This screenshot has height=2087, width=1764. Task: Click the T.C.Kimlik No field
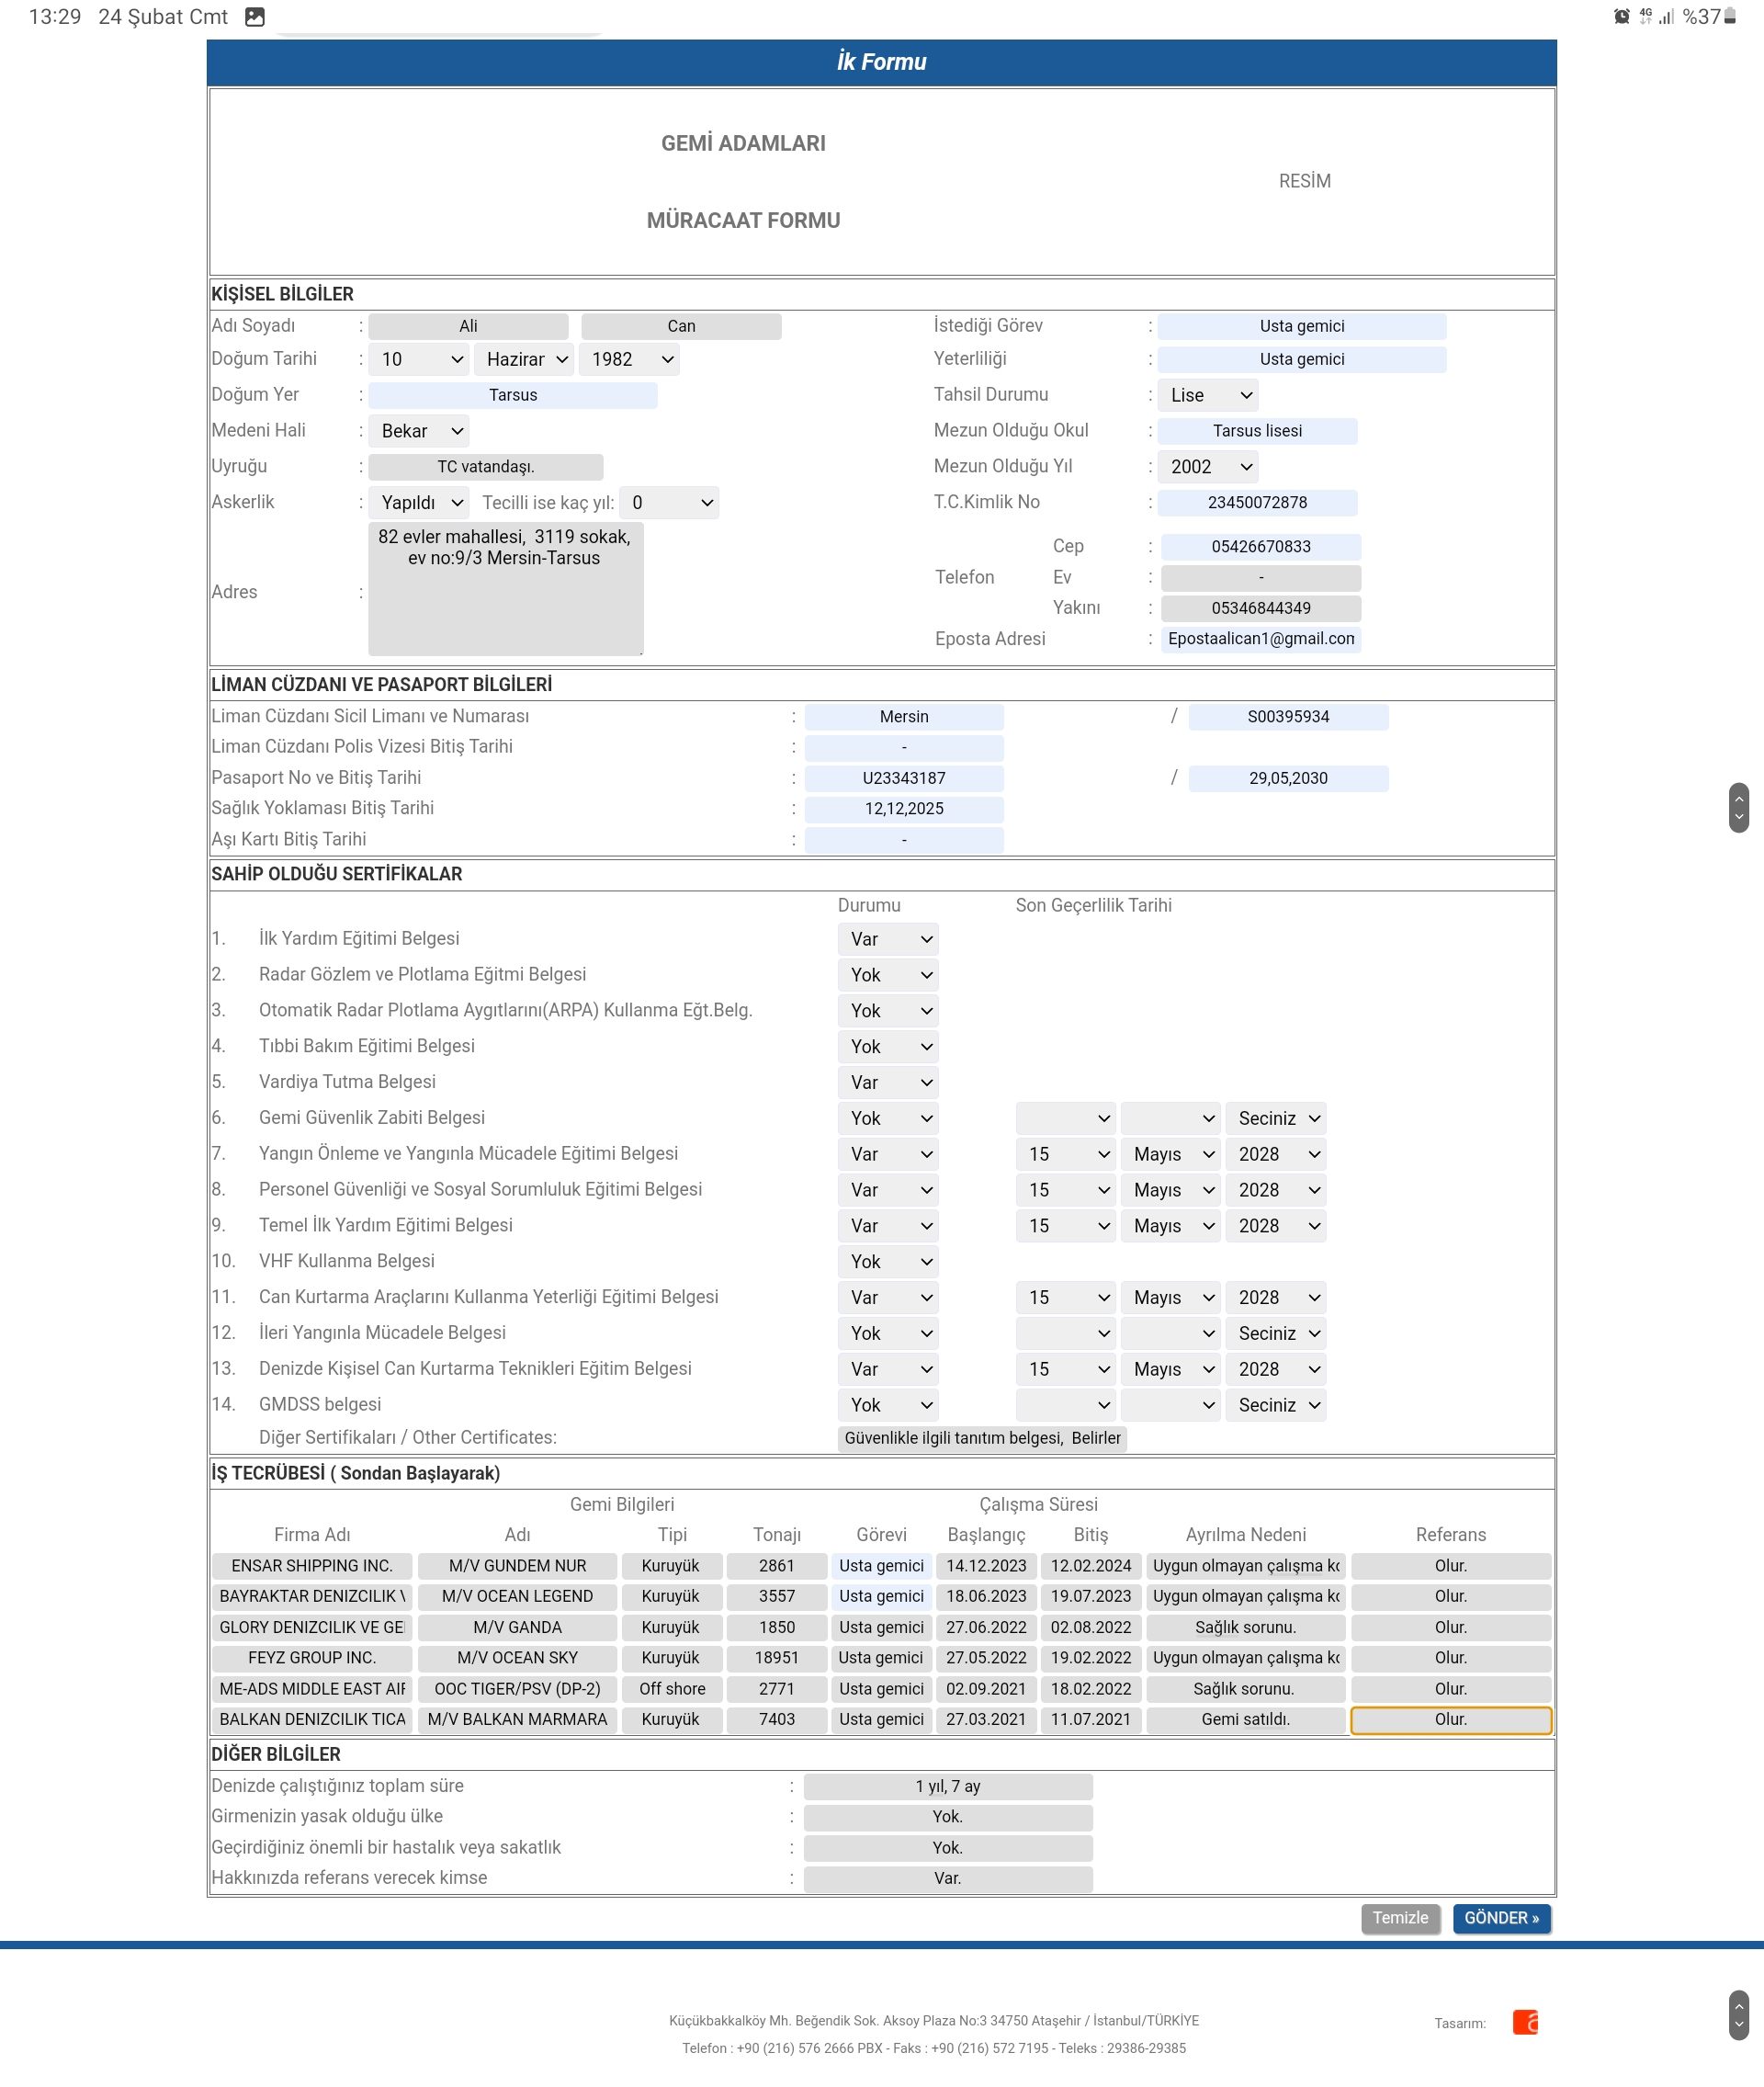(1257, 503)
